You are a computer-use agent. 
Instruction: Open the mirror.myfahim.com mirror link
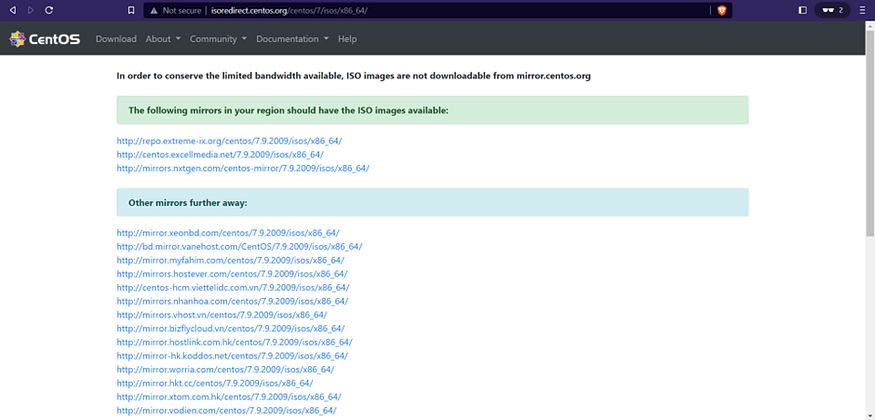pyautogui.click(x=230, y=260)
